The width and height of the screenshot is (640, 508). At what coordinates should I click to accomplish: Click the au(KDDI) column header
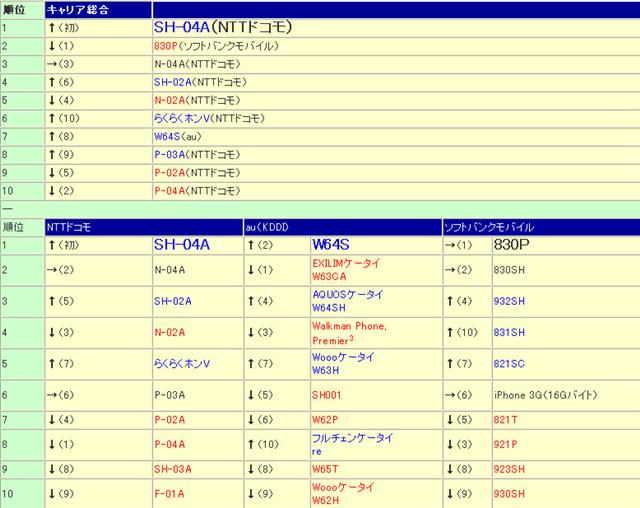tap(343, 227)
